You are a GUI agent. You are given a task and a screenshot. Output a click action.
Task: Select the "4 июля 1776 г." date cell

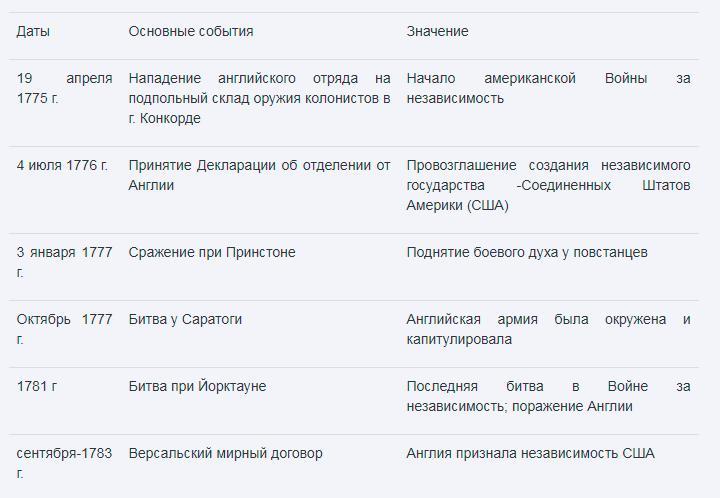coord(62,165)
